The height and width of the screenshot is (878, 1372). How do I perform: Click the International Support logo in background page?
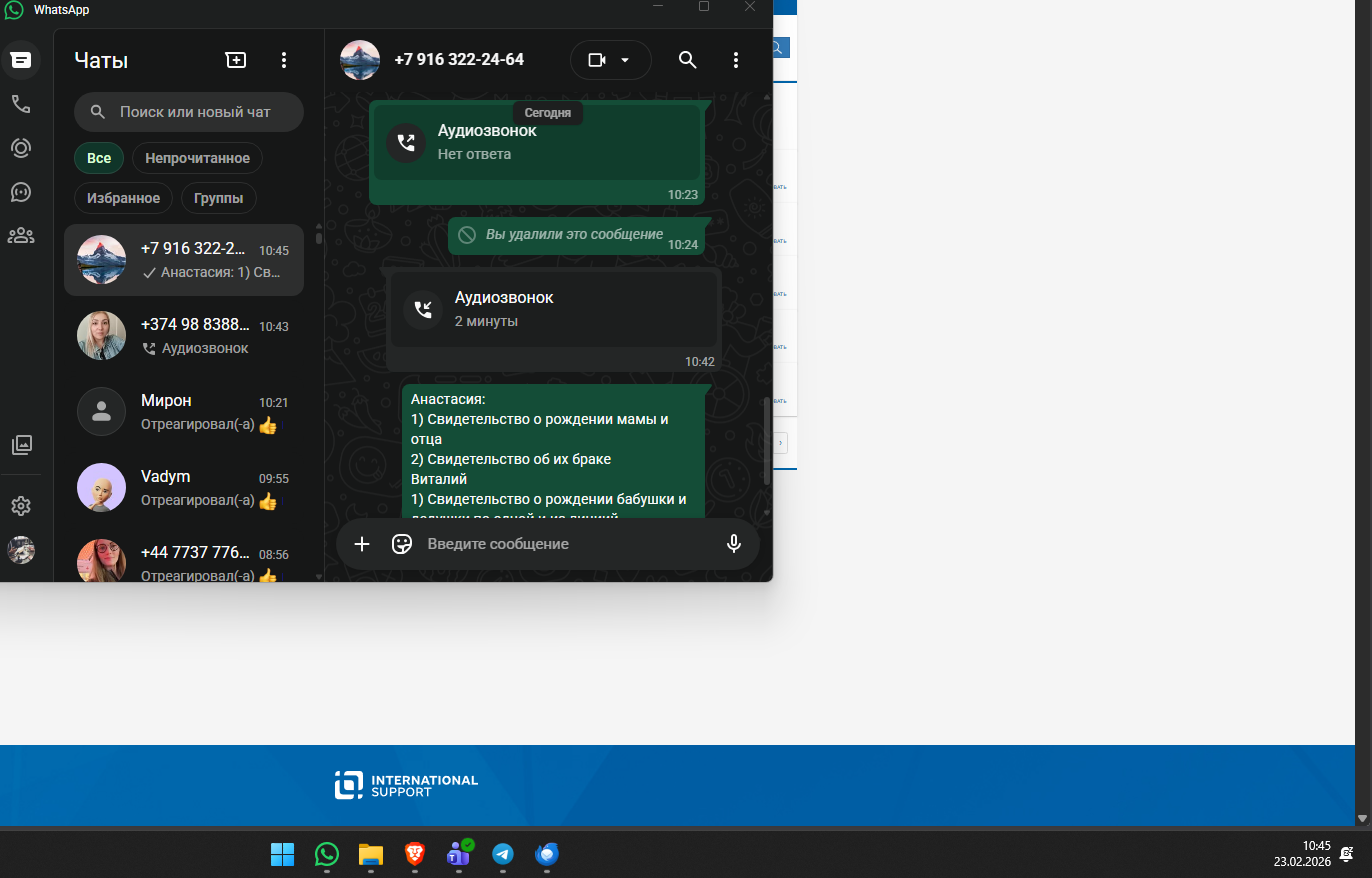click(406, 786)
